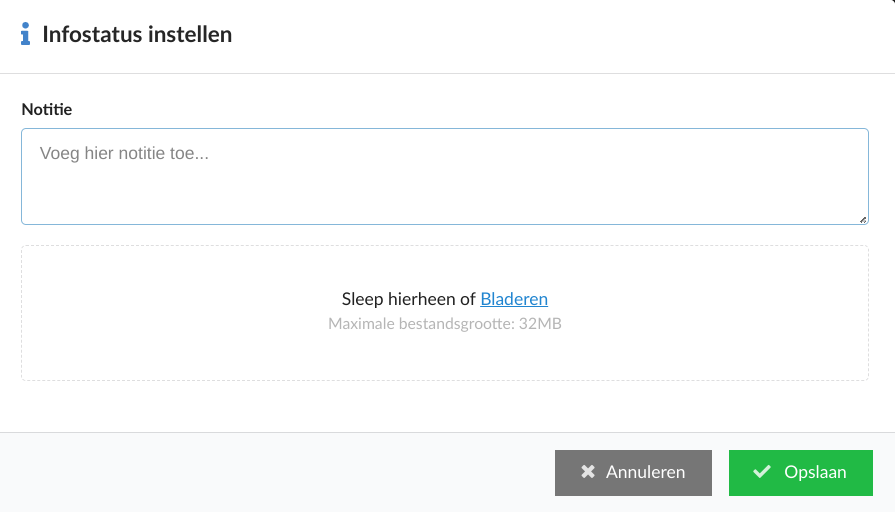Screen dimensions: 895x512
Task: Click the dashed file drop zone
Action: click(x=445, y=313)
